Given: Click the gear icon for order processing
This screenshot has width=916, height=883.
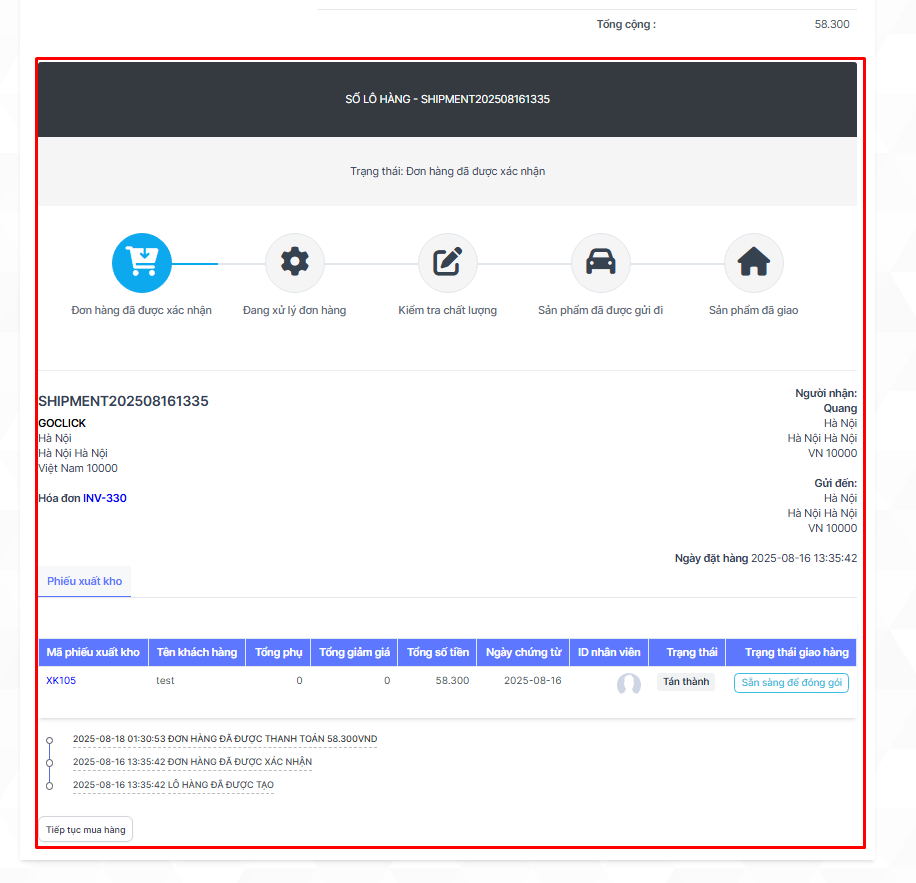Looking at the screenshot, I should (295, 263).
